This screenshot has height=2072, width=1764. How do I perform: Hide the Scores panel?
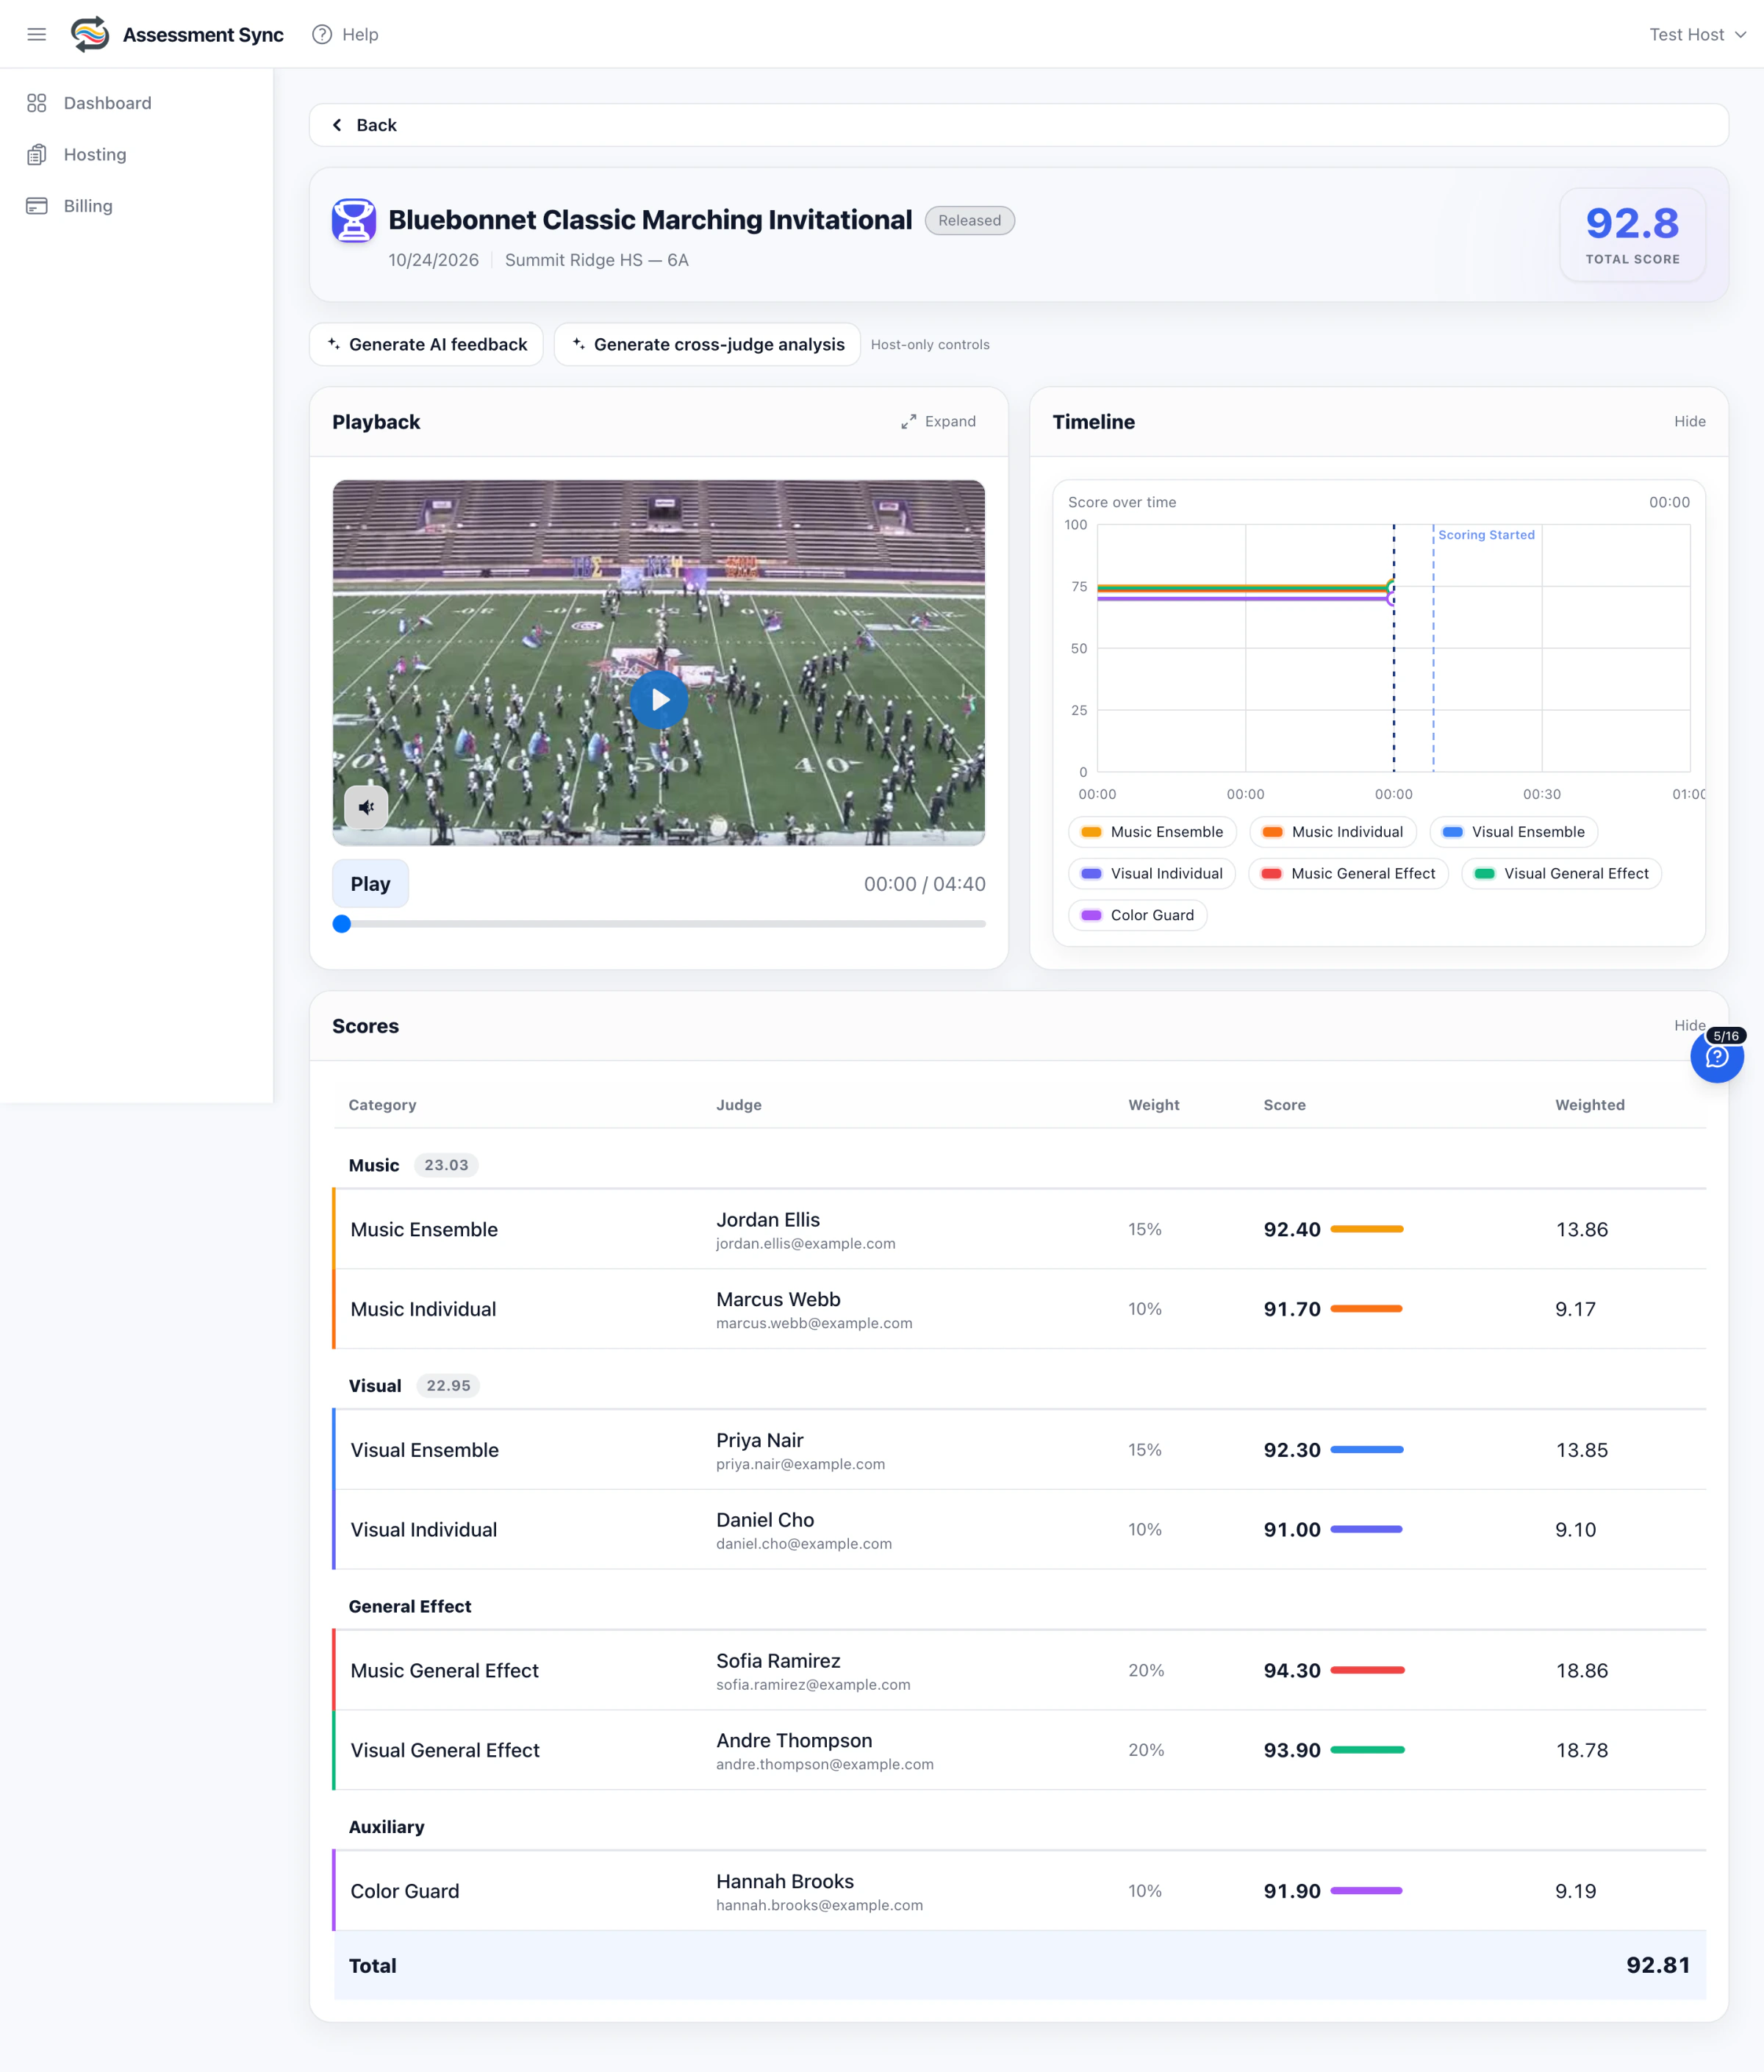(x=1689, y=1025)
